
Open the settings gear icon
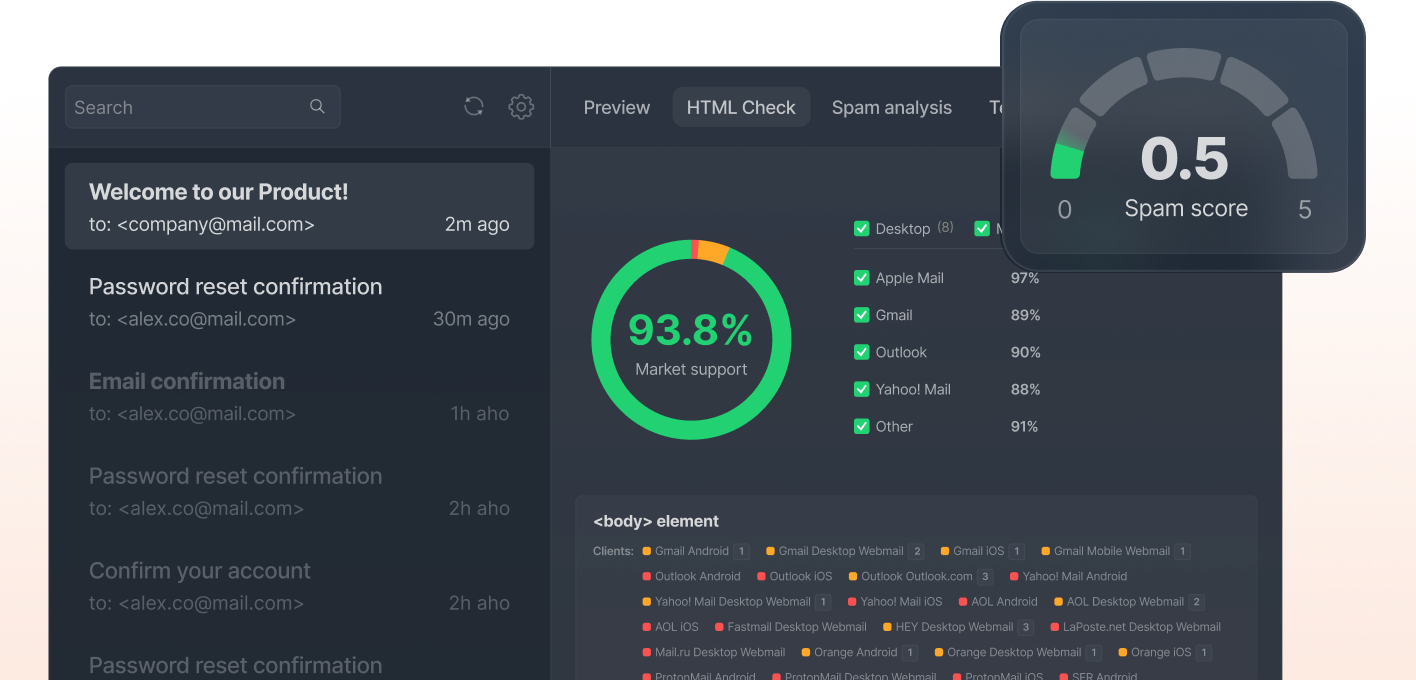[x=521, y=107]
